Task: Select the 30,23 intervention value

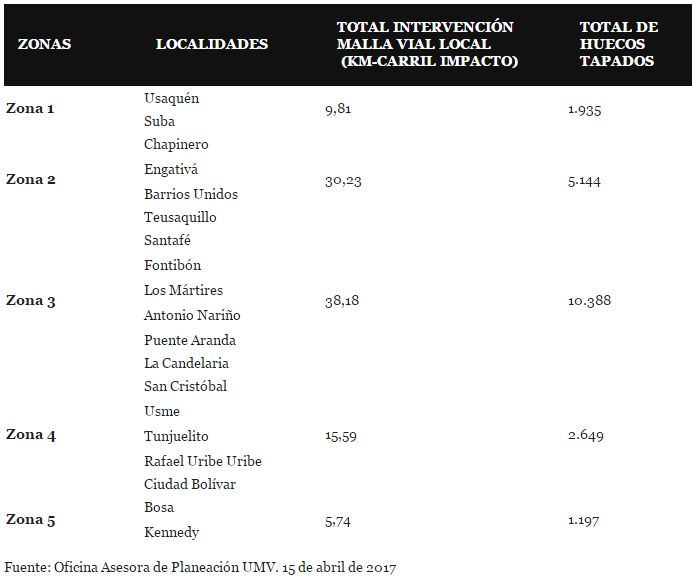Action: coord(343,180)
